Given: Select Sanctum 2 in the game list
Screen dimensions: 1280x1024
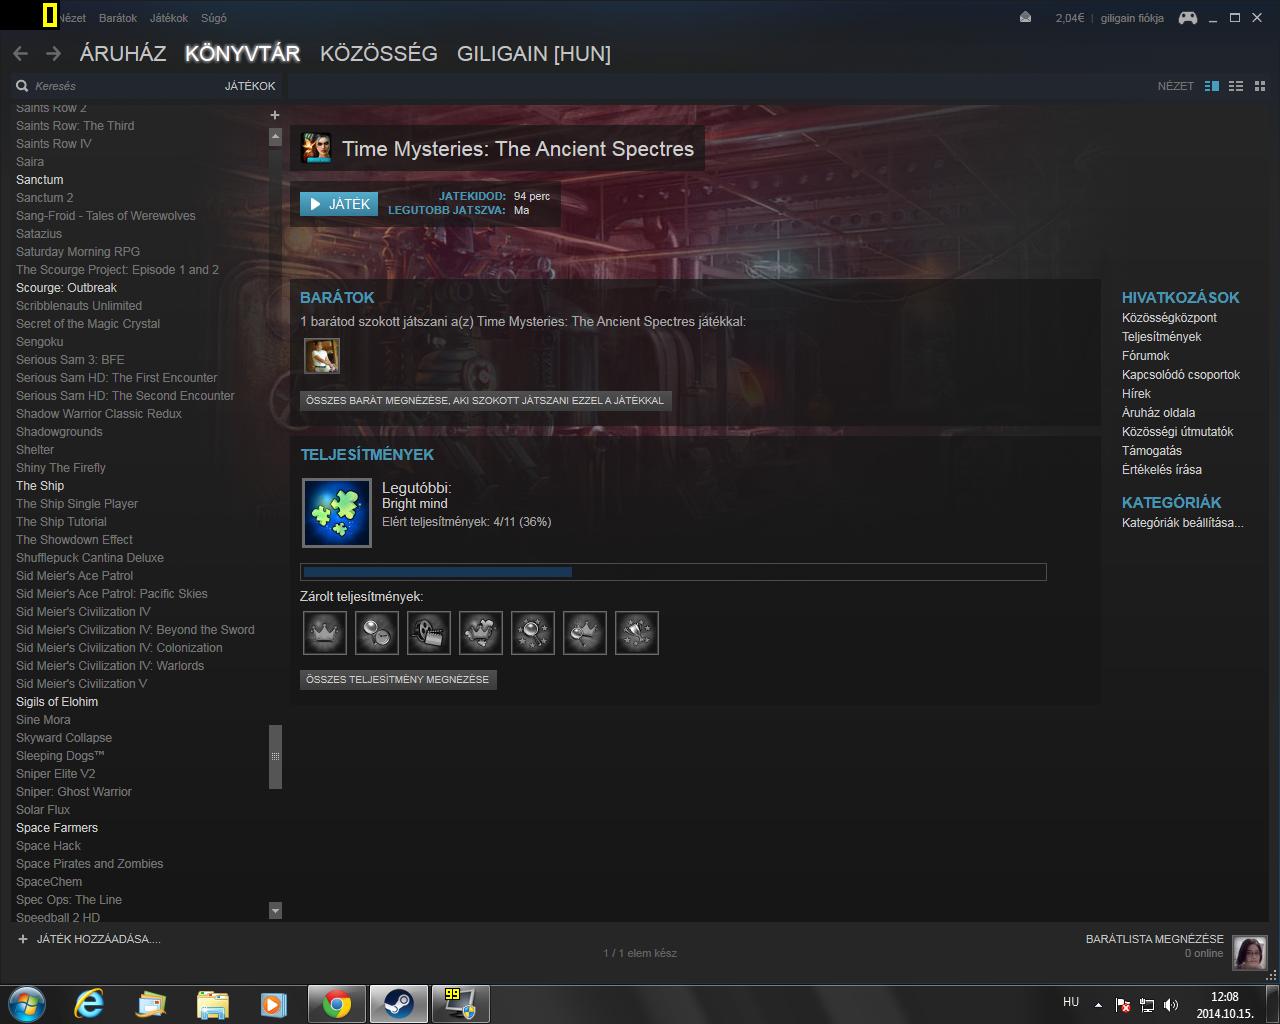Looking at the screenshot, I should click(44, 198).
